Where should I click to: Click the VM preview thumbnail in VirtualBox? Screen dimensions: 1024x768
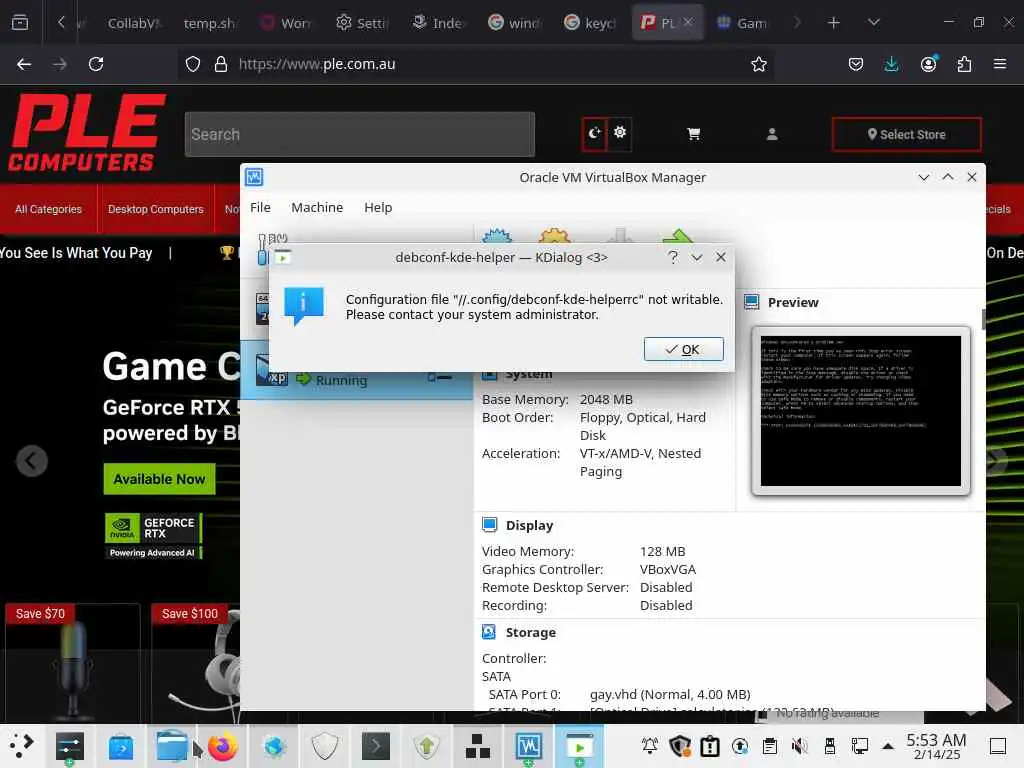(x=861, y=410)
